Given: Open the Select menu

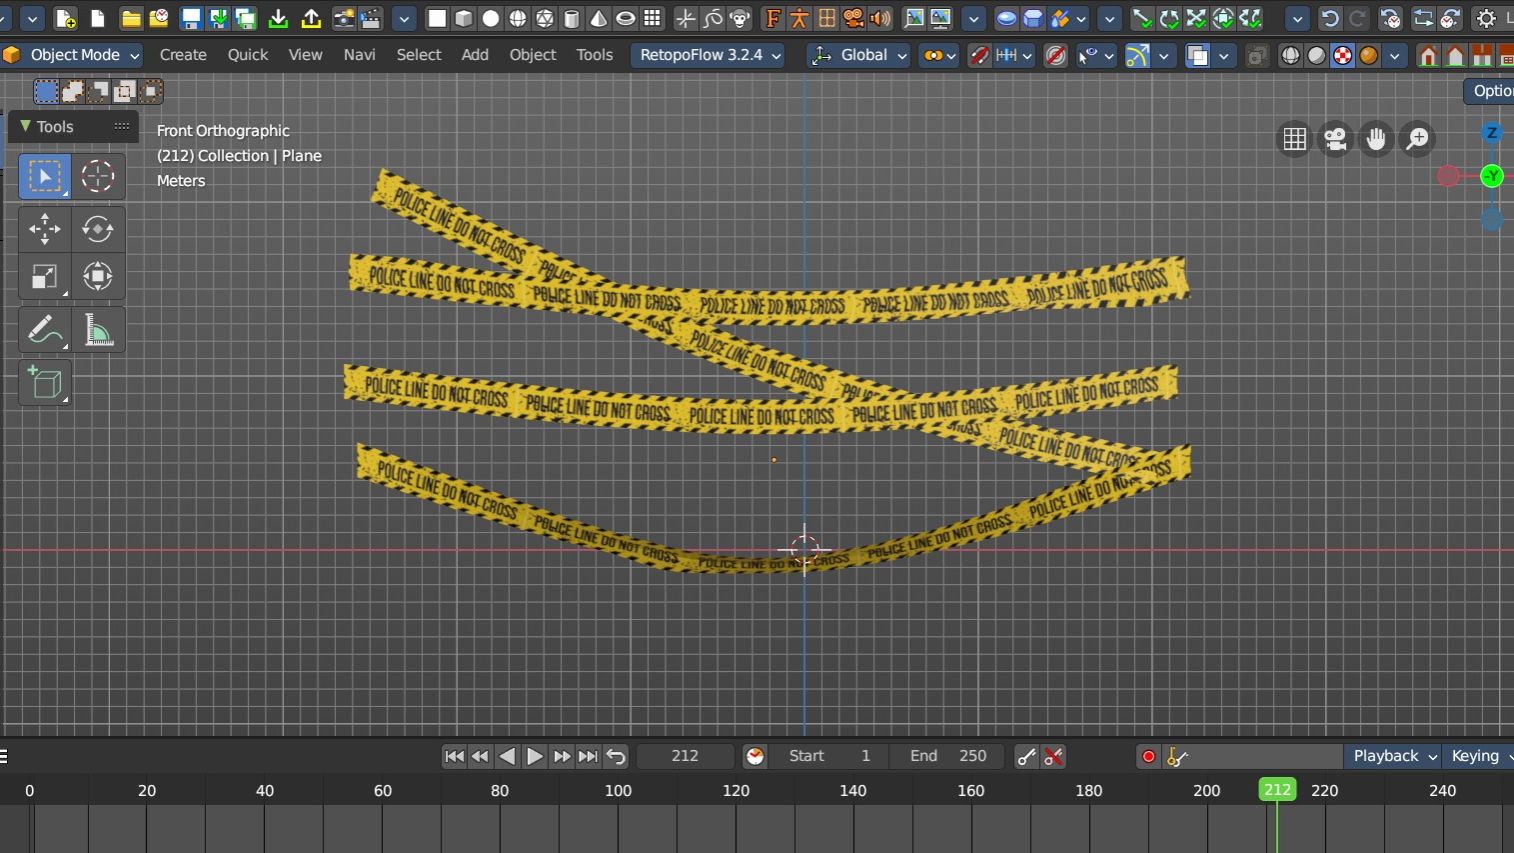Looking at the screenshot, I should click(x=418, y=55).
